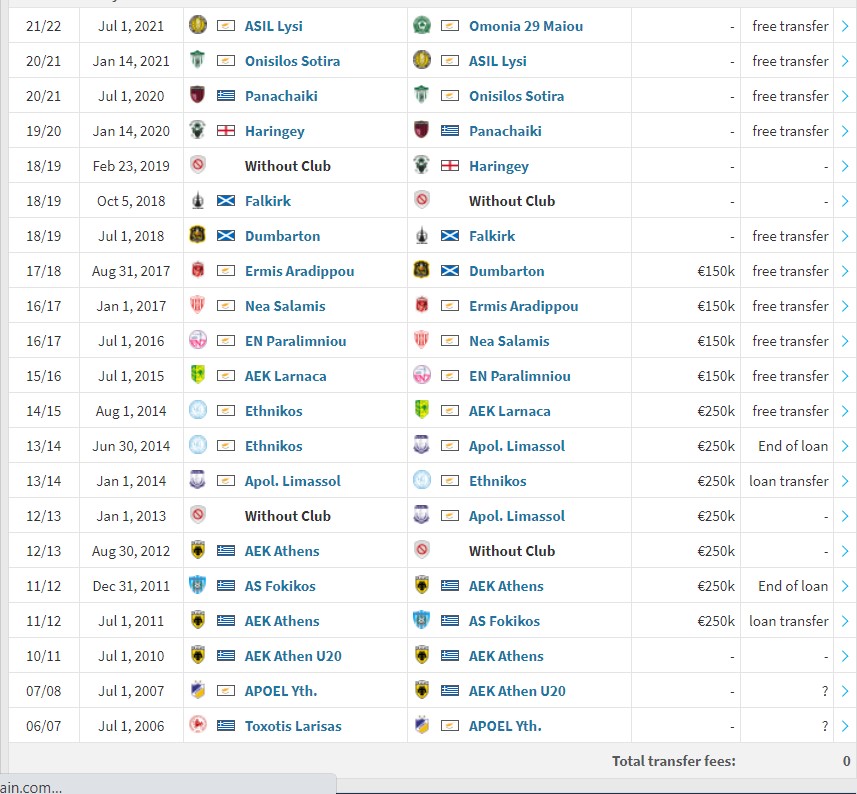Open details arrow for Jan 1, 2014 loan
Viewport: 857px width, 794px height.
click(x=845, y=480)
